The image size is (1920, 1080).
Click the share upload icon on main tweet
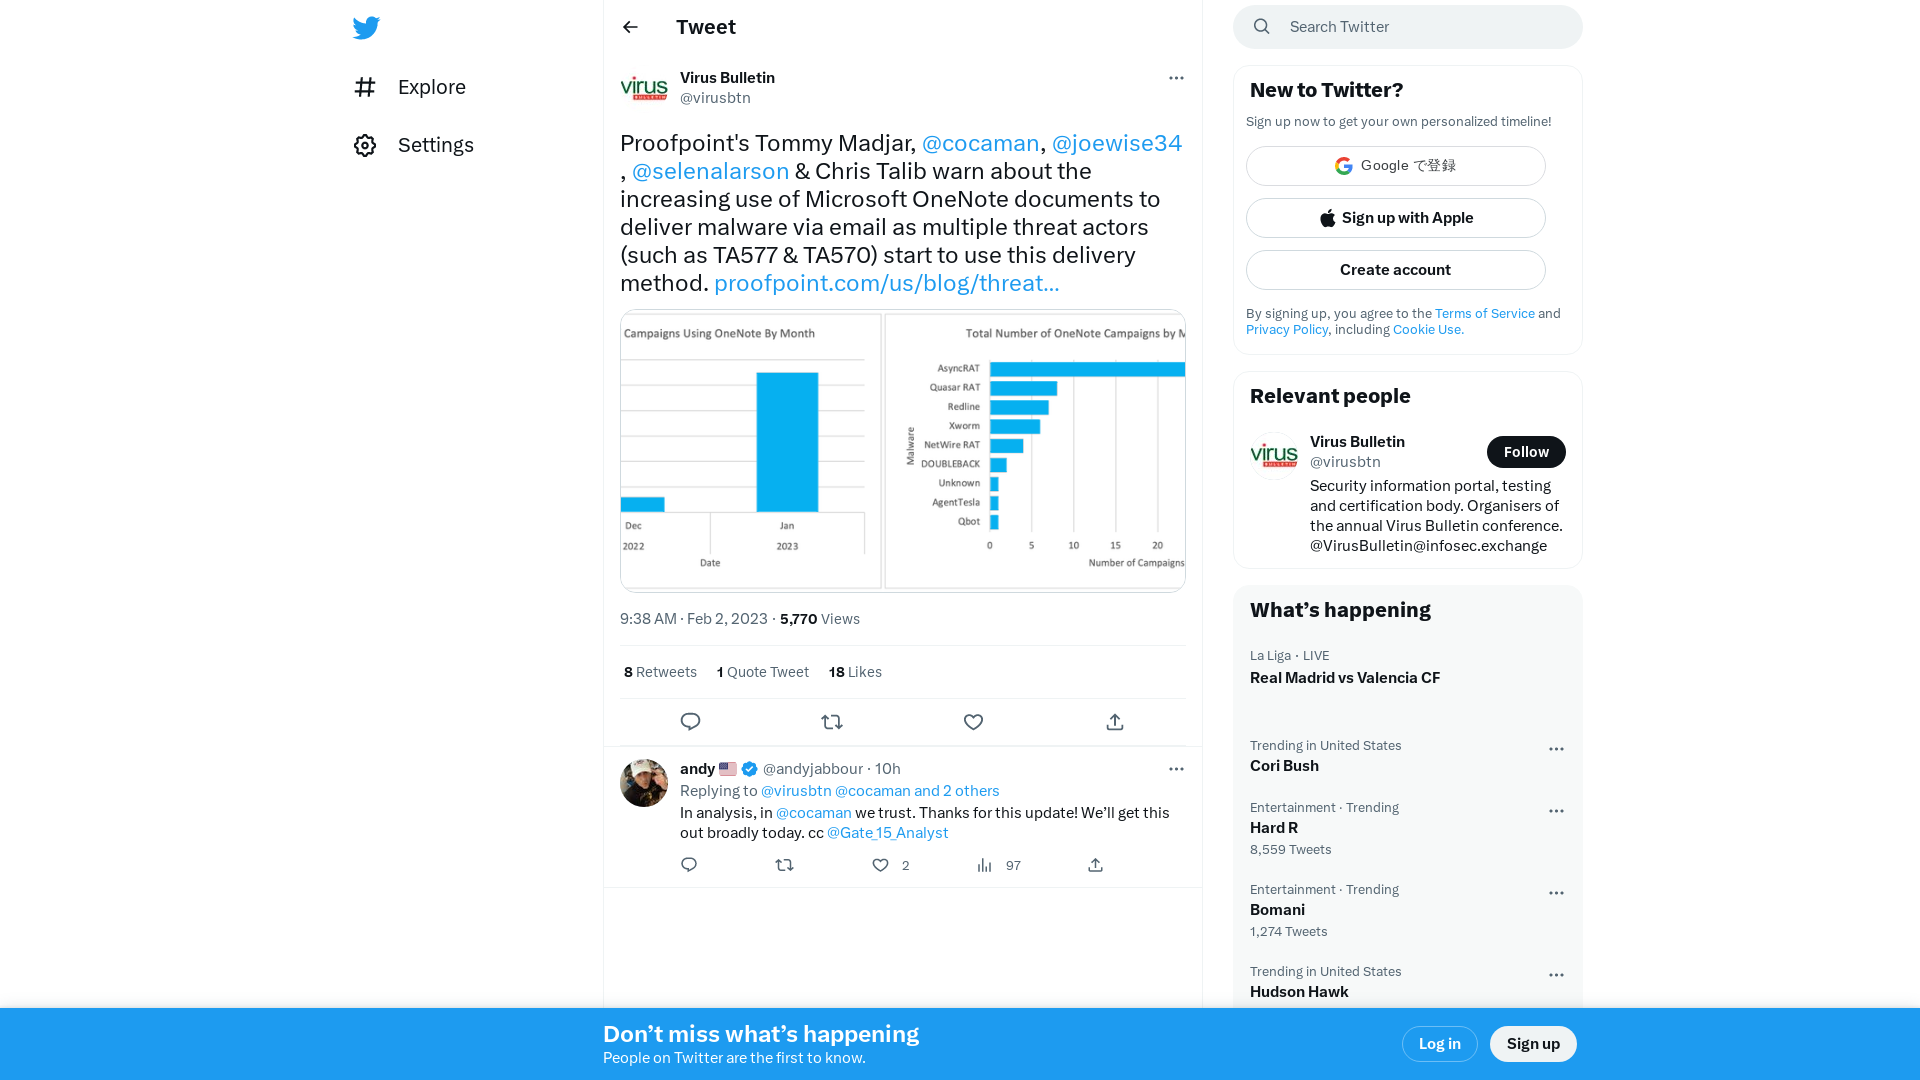click(x=1114, y=721)
